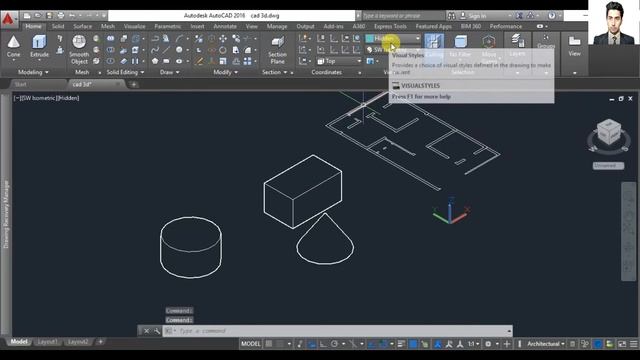
Task: Open new drawing tab with plus button
Action: click(x=133, y=84)
